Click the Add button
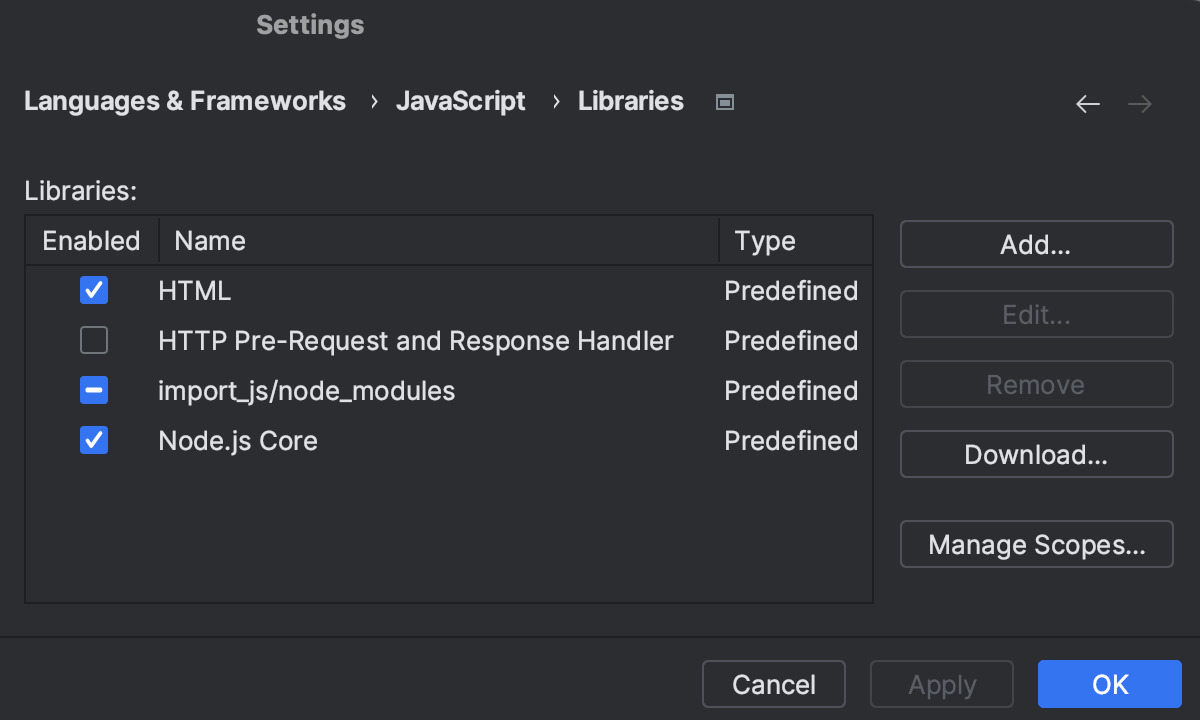This screenshot has height=720, width=1200. [x=1036, y=244]
